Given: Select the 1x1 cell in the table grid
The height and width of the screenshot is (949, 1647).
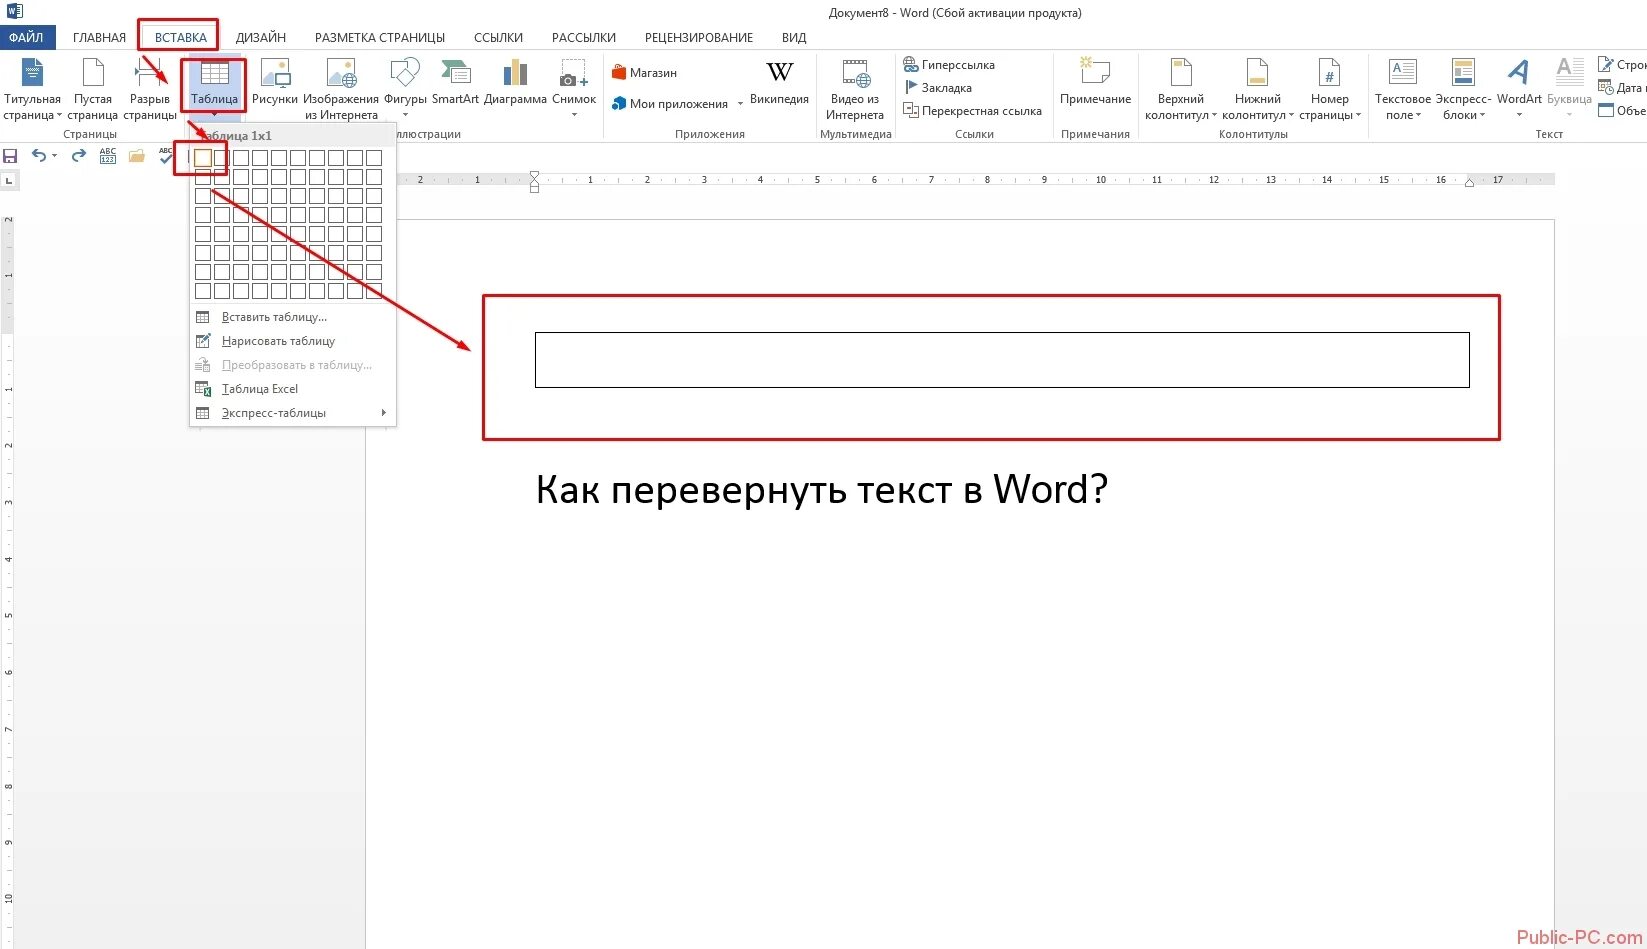Looking at the screenshot, I should (203, 158).
